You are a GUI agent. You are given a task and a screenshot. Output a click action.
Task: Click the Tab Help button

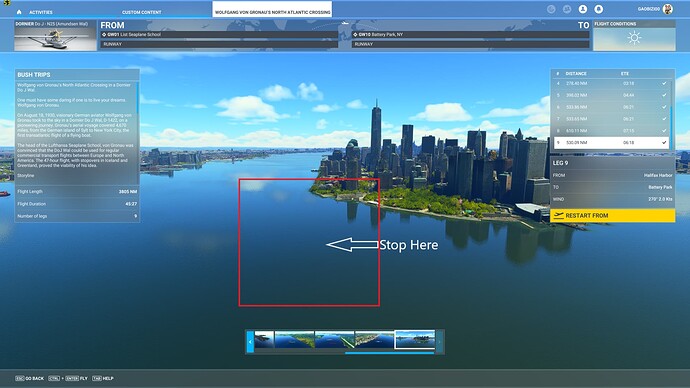coord(103,378)
